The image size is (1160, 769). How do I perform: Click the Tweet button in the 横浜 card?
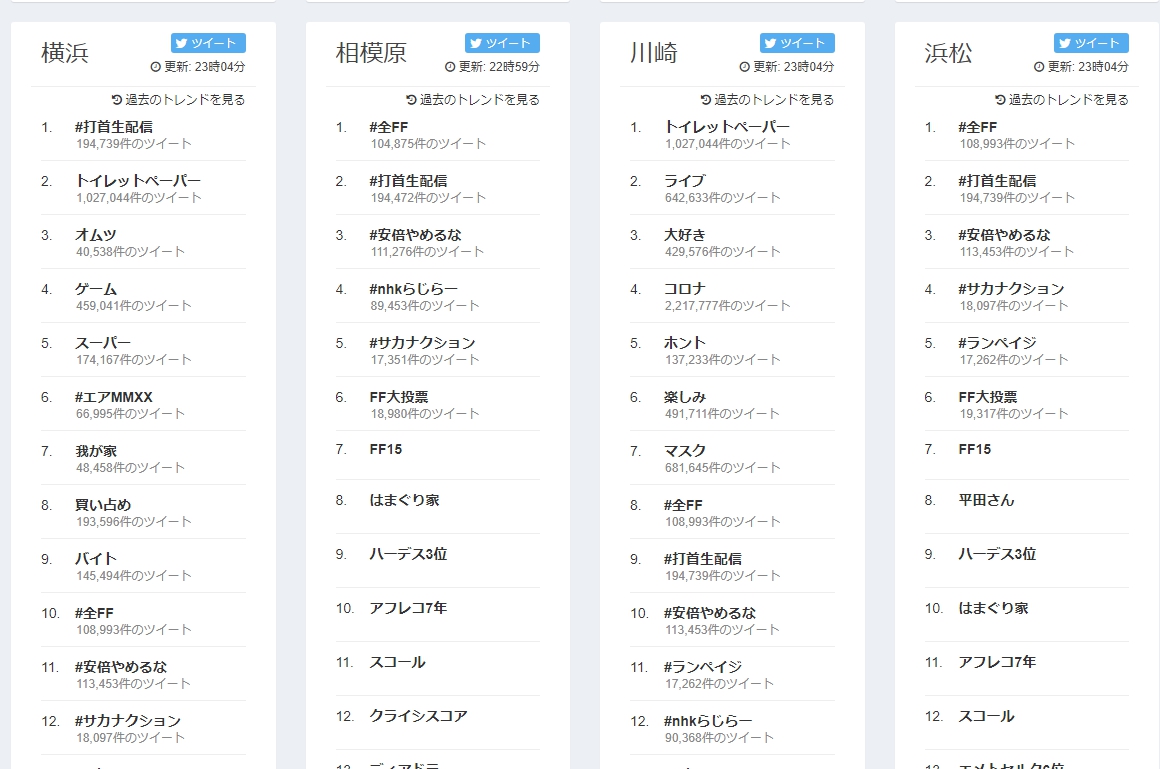tap(208, 43)
